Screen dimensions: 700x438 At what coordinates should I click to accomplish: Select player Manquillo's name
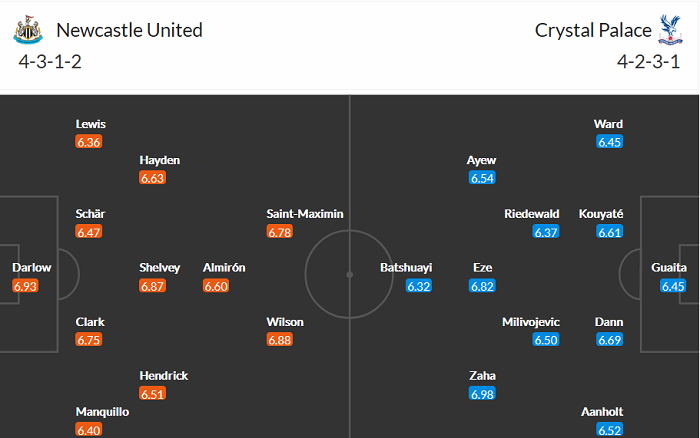tap(101, 412)
